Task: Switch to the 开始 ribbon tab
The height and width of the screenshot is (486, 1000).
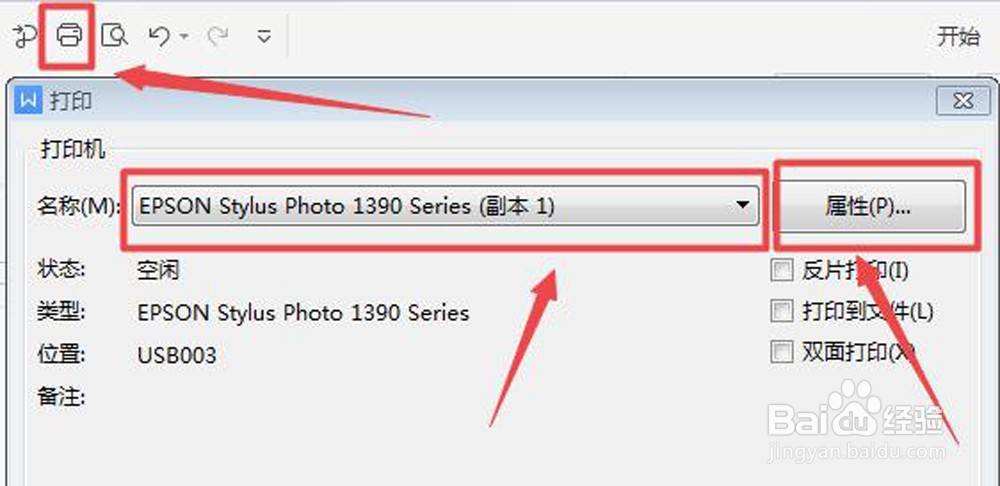Action: 959,36
